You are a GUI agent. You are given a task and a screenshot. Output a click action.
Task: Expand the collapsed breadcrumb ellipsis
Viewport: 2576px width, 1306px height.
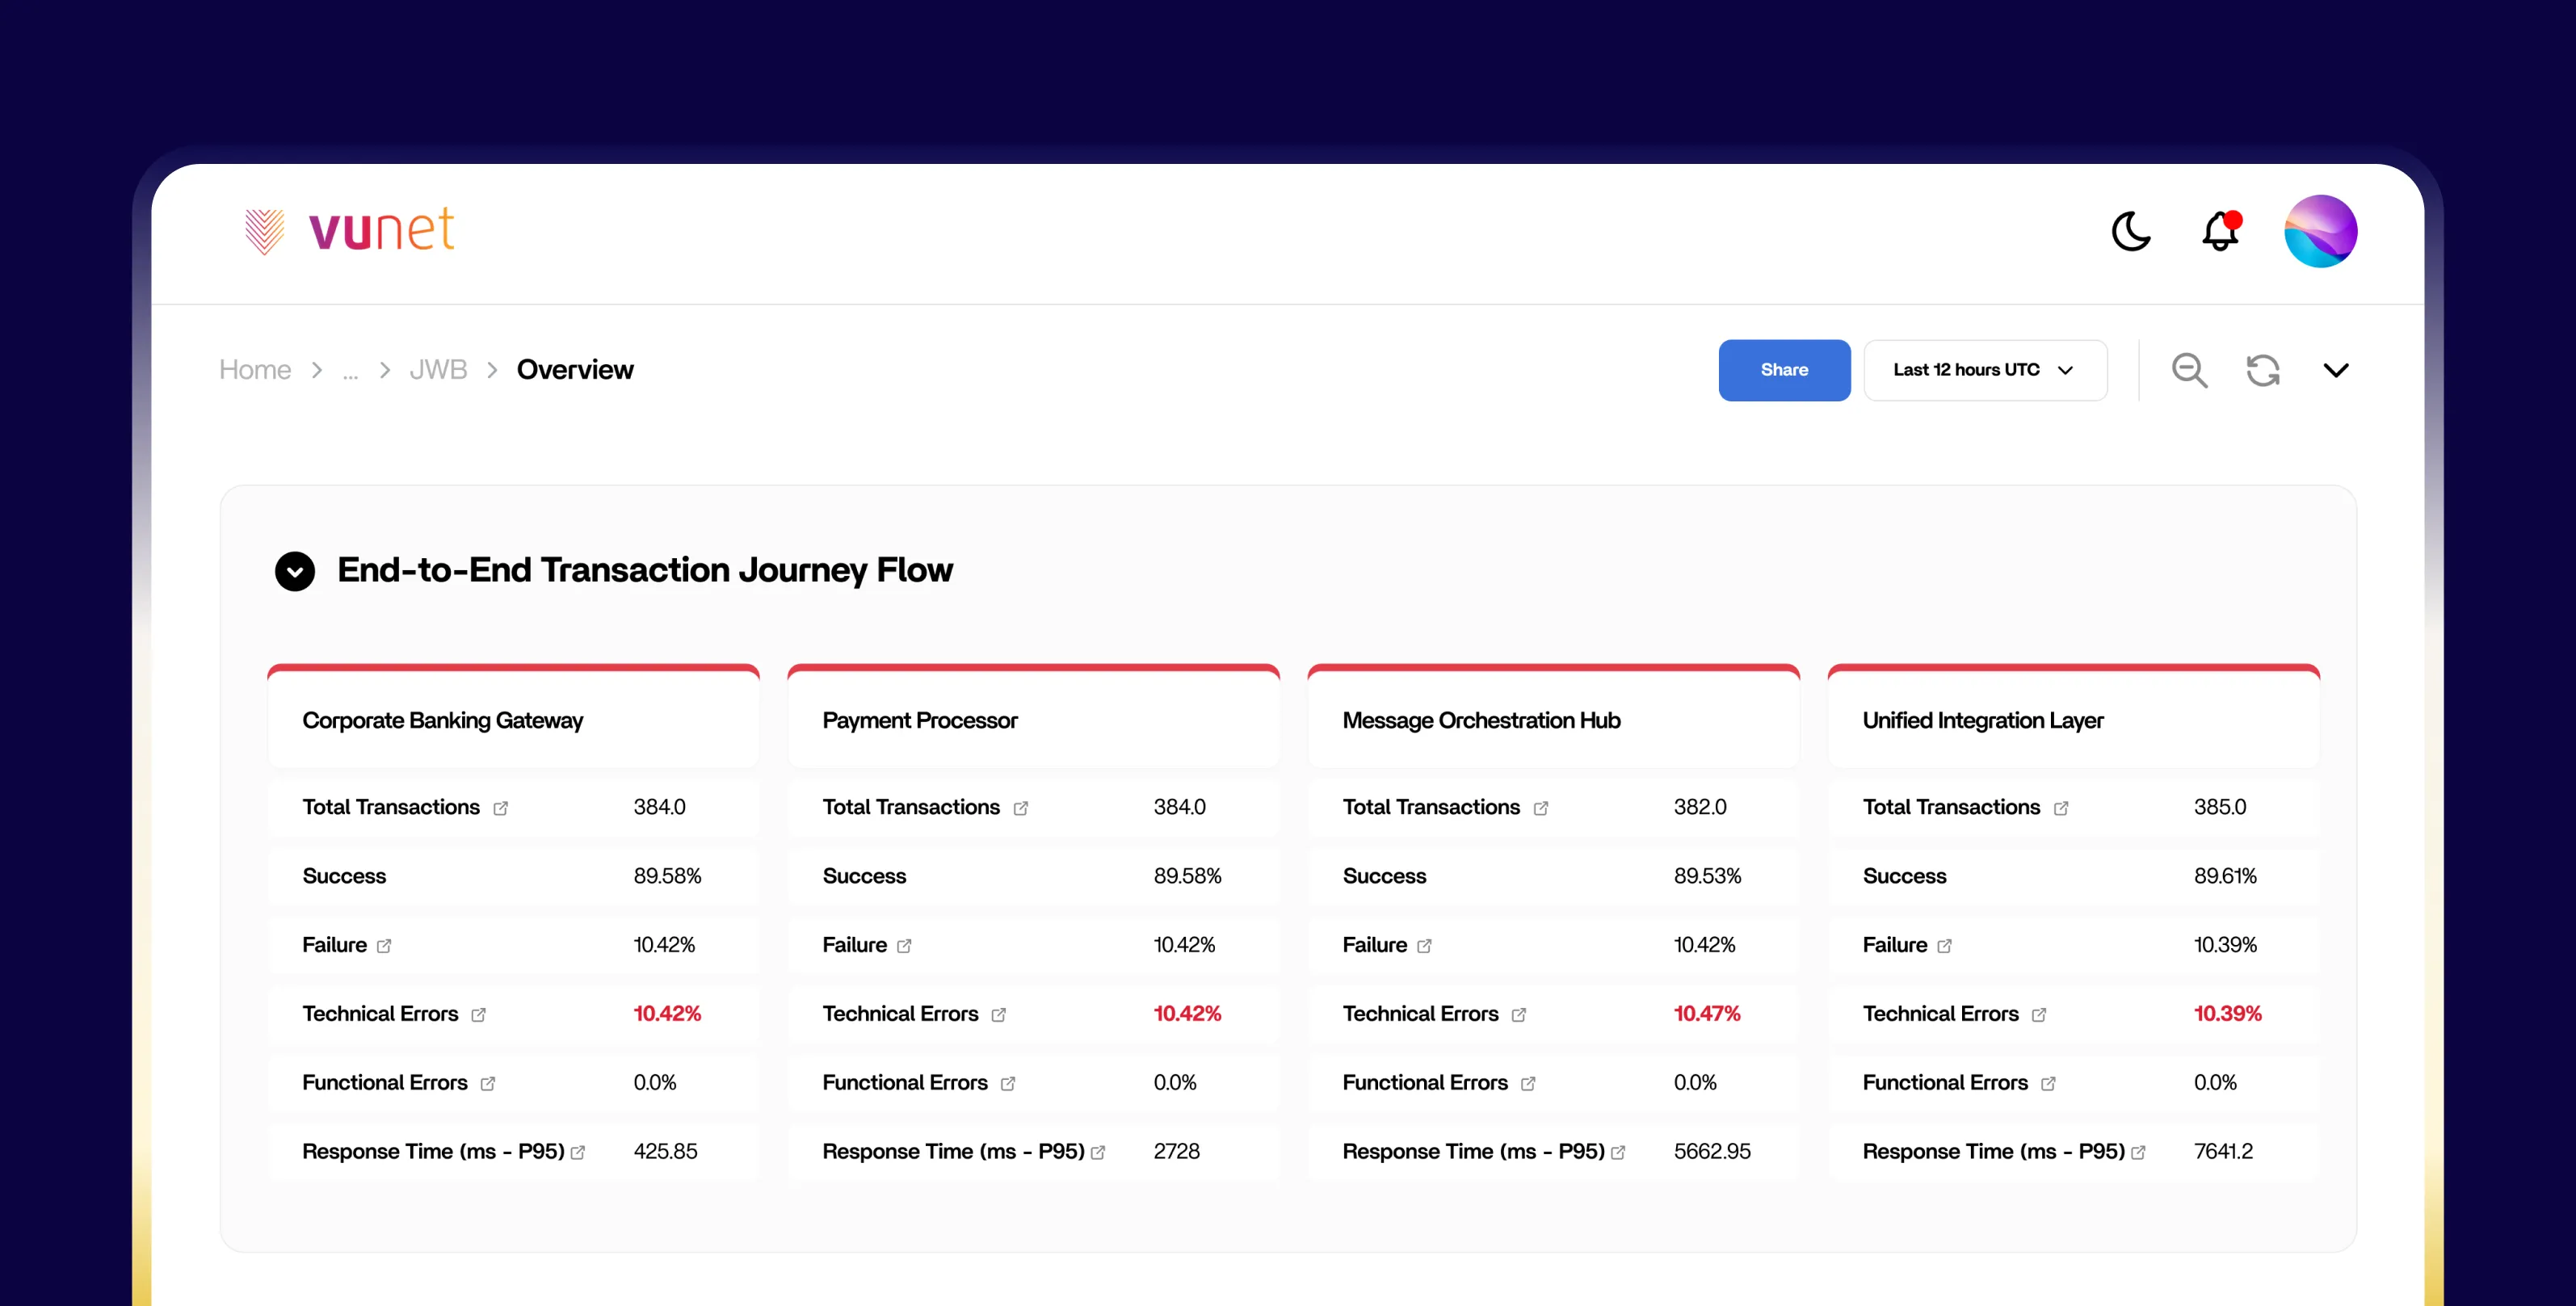pyautogui.click(x=350, y=372)
